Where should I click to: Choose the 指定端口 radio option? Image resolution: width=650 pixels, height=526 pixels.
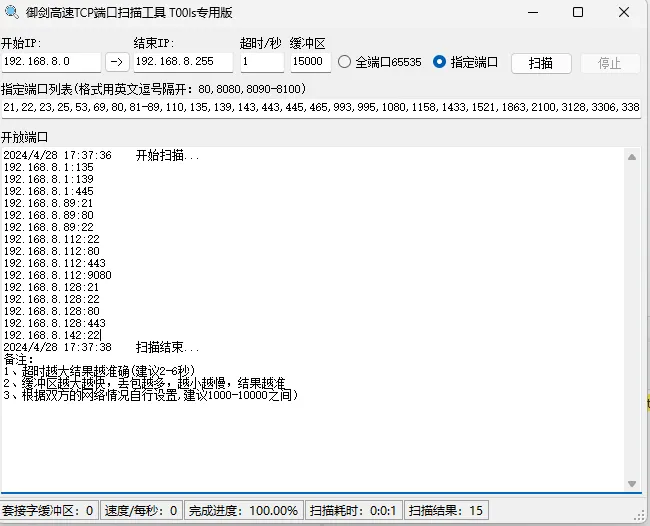pyautogui.click(x=440, y=62)
